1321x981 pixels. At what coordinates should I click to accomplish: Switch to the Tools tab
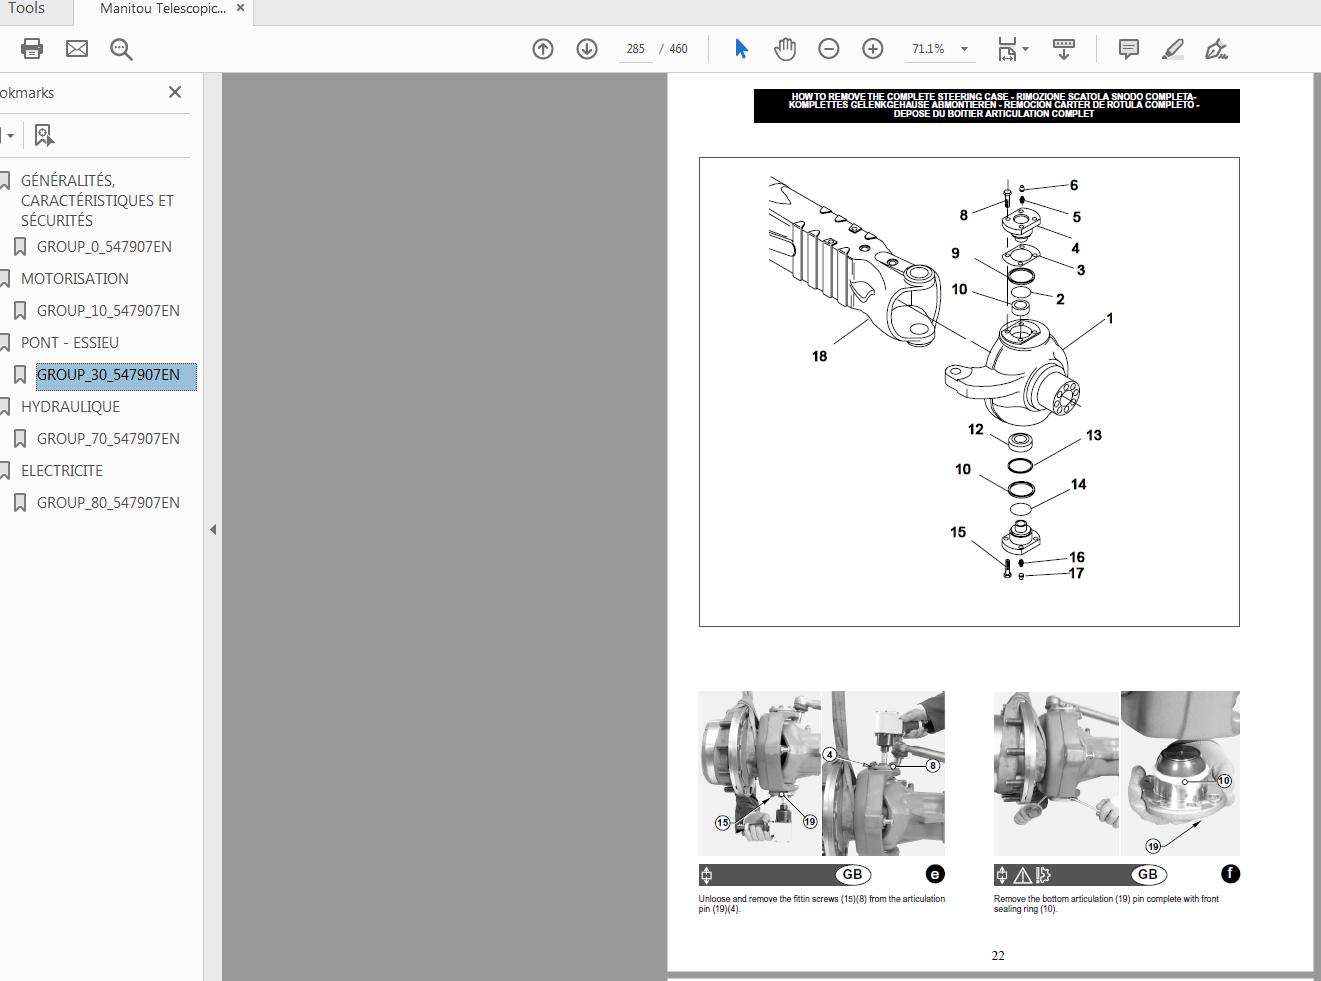coord(25,11)
